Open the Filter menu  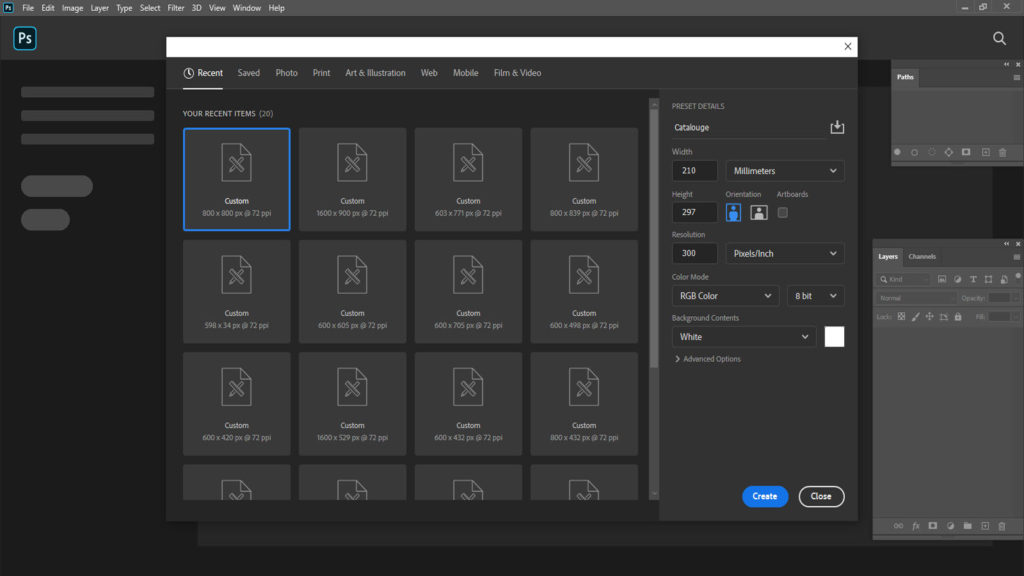pyautogui.click(x=176, y=8)
